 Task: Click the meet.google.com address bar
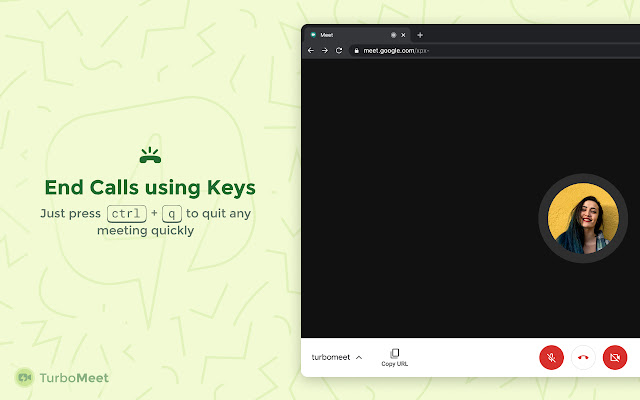click(494, 51)
